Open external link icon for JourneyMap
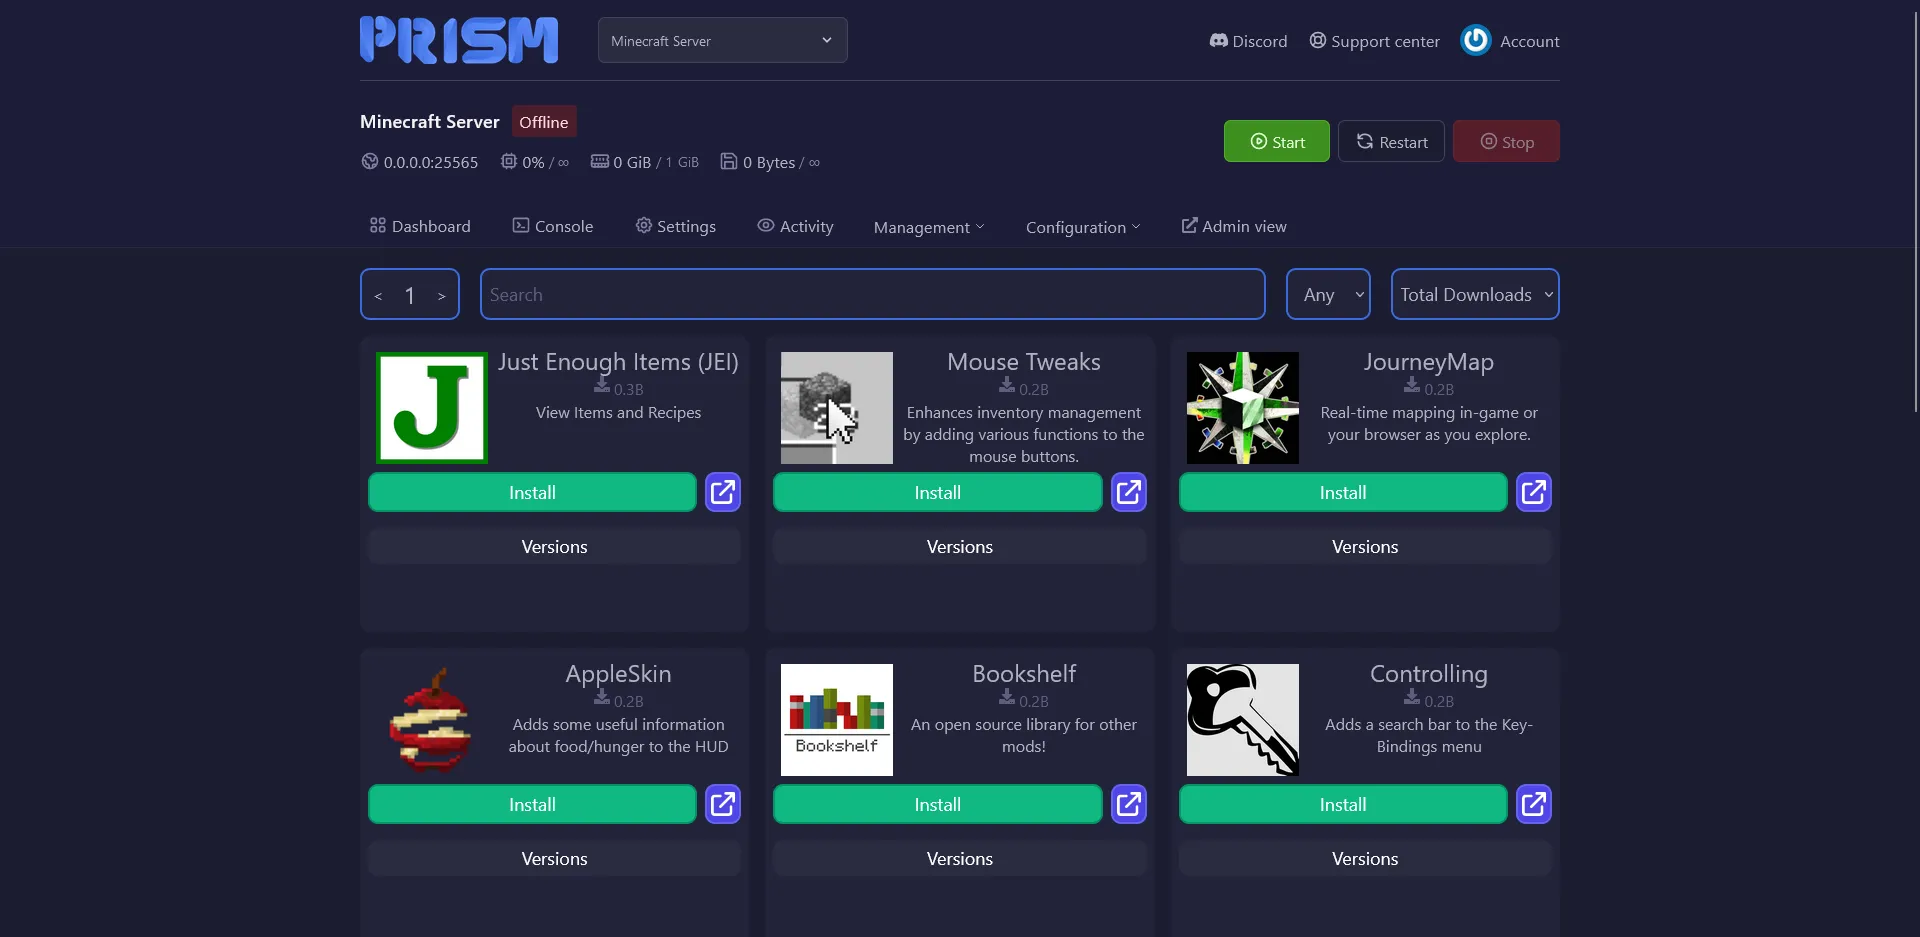 [x=1533, y=492]
